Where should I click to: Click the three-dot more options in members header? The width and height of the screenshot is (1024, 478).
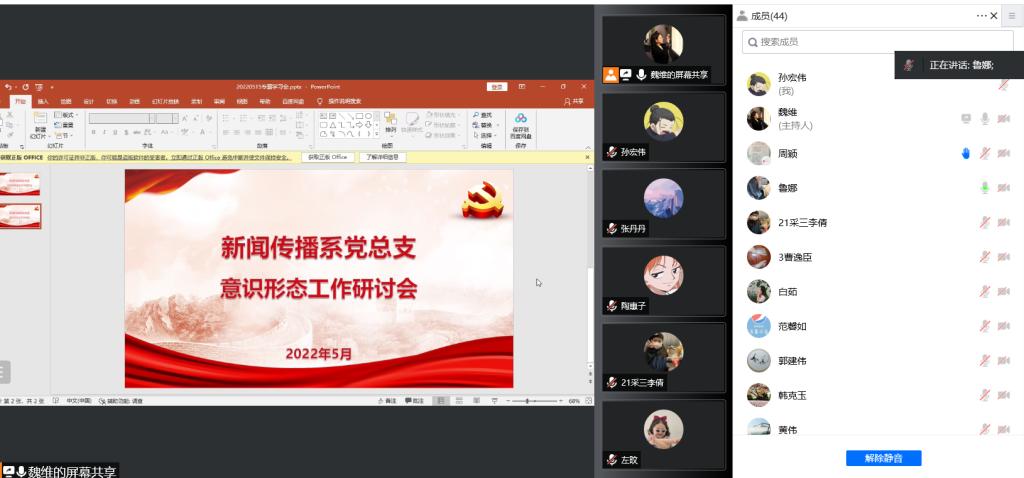tap(981, 16)
